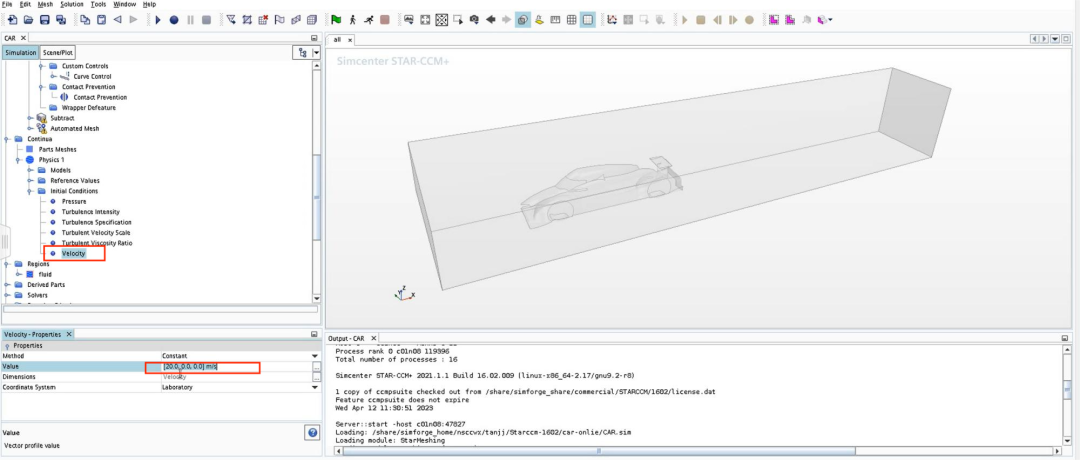The height and width of the screenshot is (460, 1080).
Task: Click the Clear Generated Meshes icon with red X
Action: pyautogui.click(x=263, y=20)
